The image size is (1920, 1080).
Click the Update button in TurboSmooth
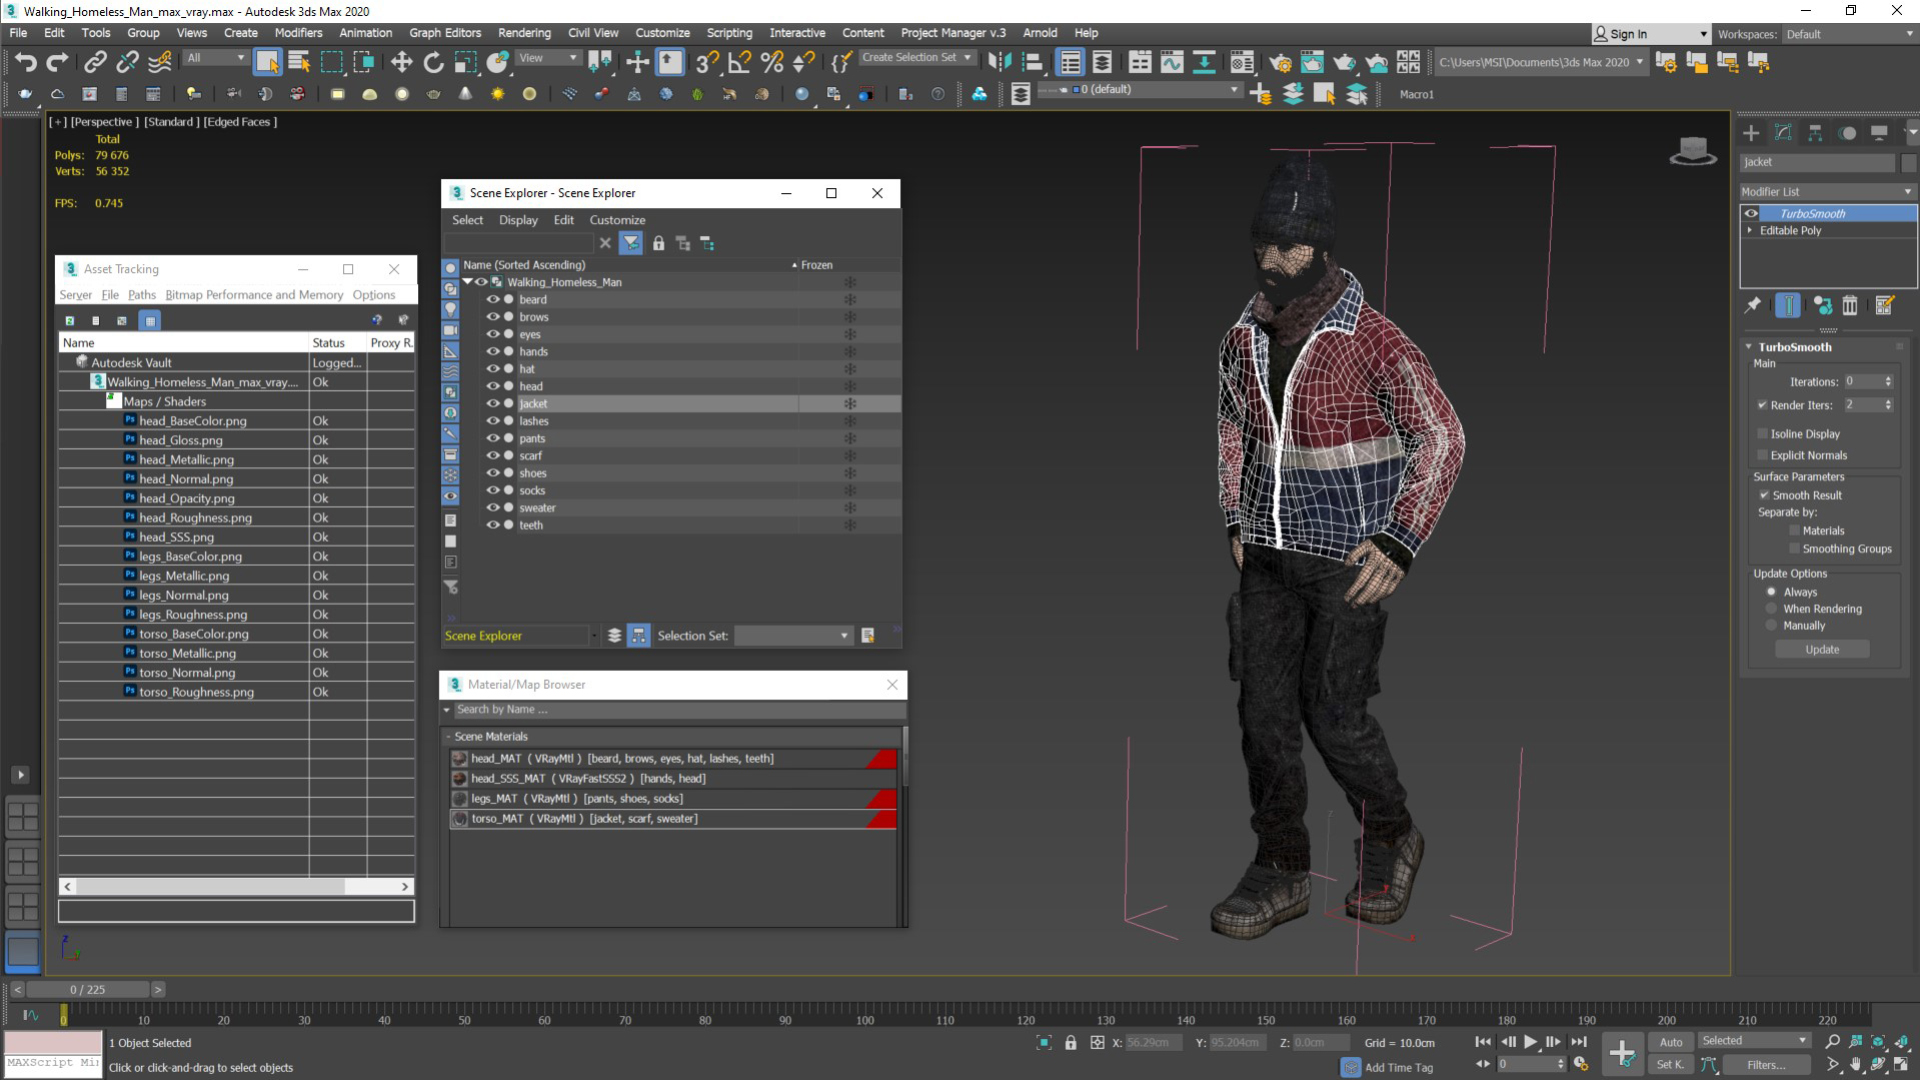tap(1821, 650)
